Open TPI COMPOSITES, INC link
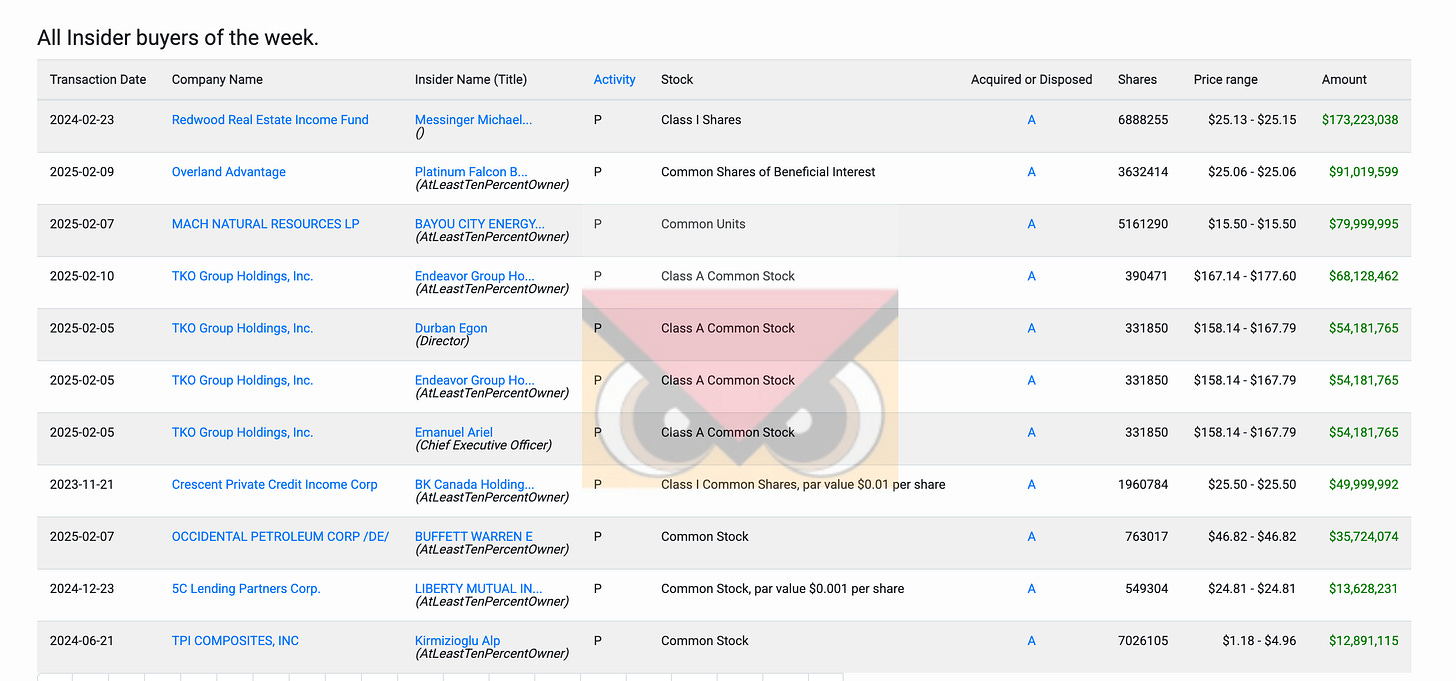The width and height of the screenshot is (1456, 681). pyautogui.click(x=235, y=639)
